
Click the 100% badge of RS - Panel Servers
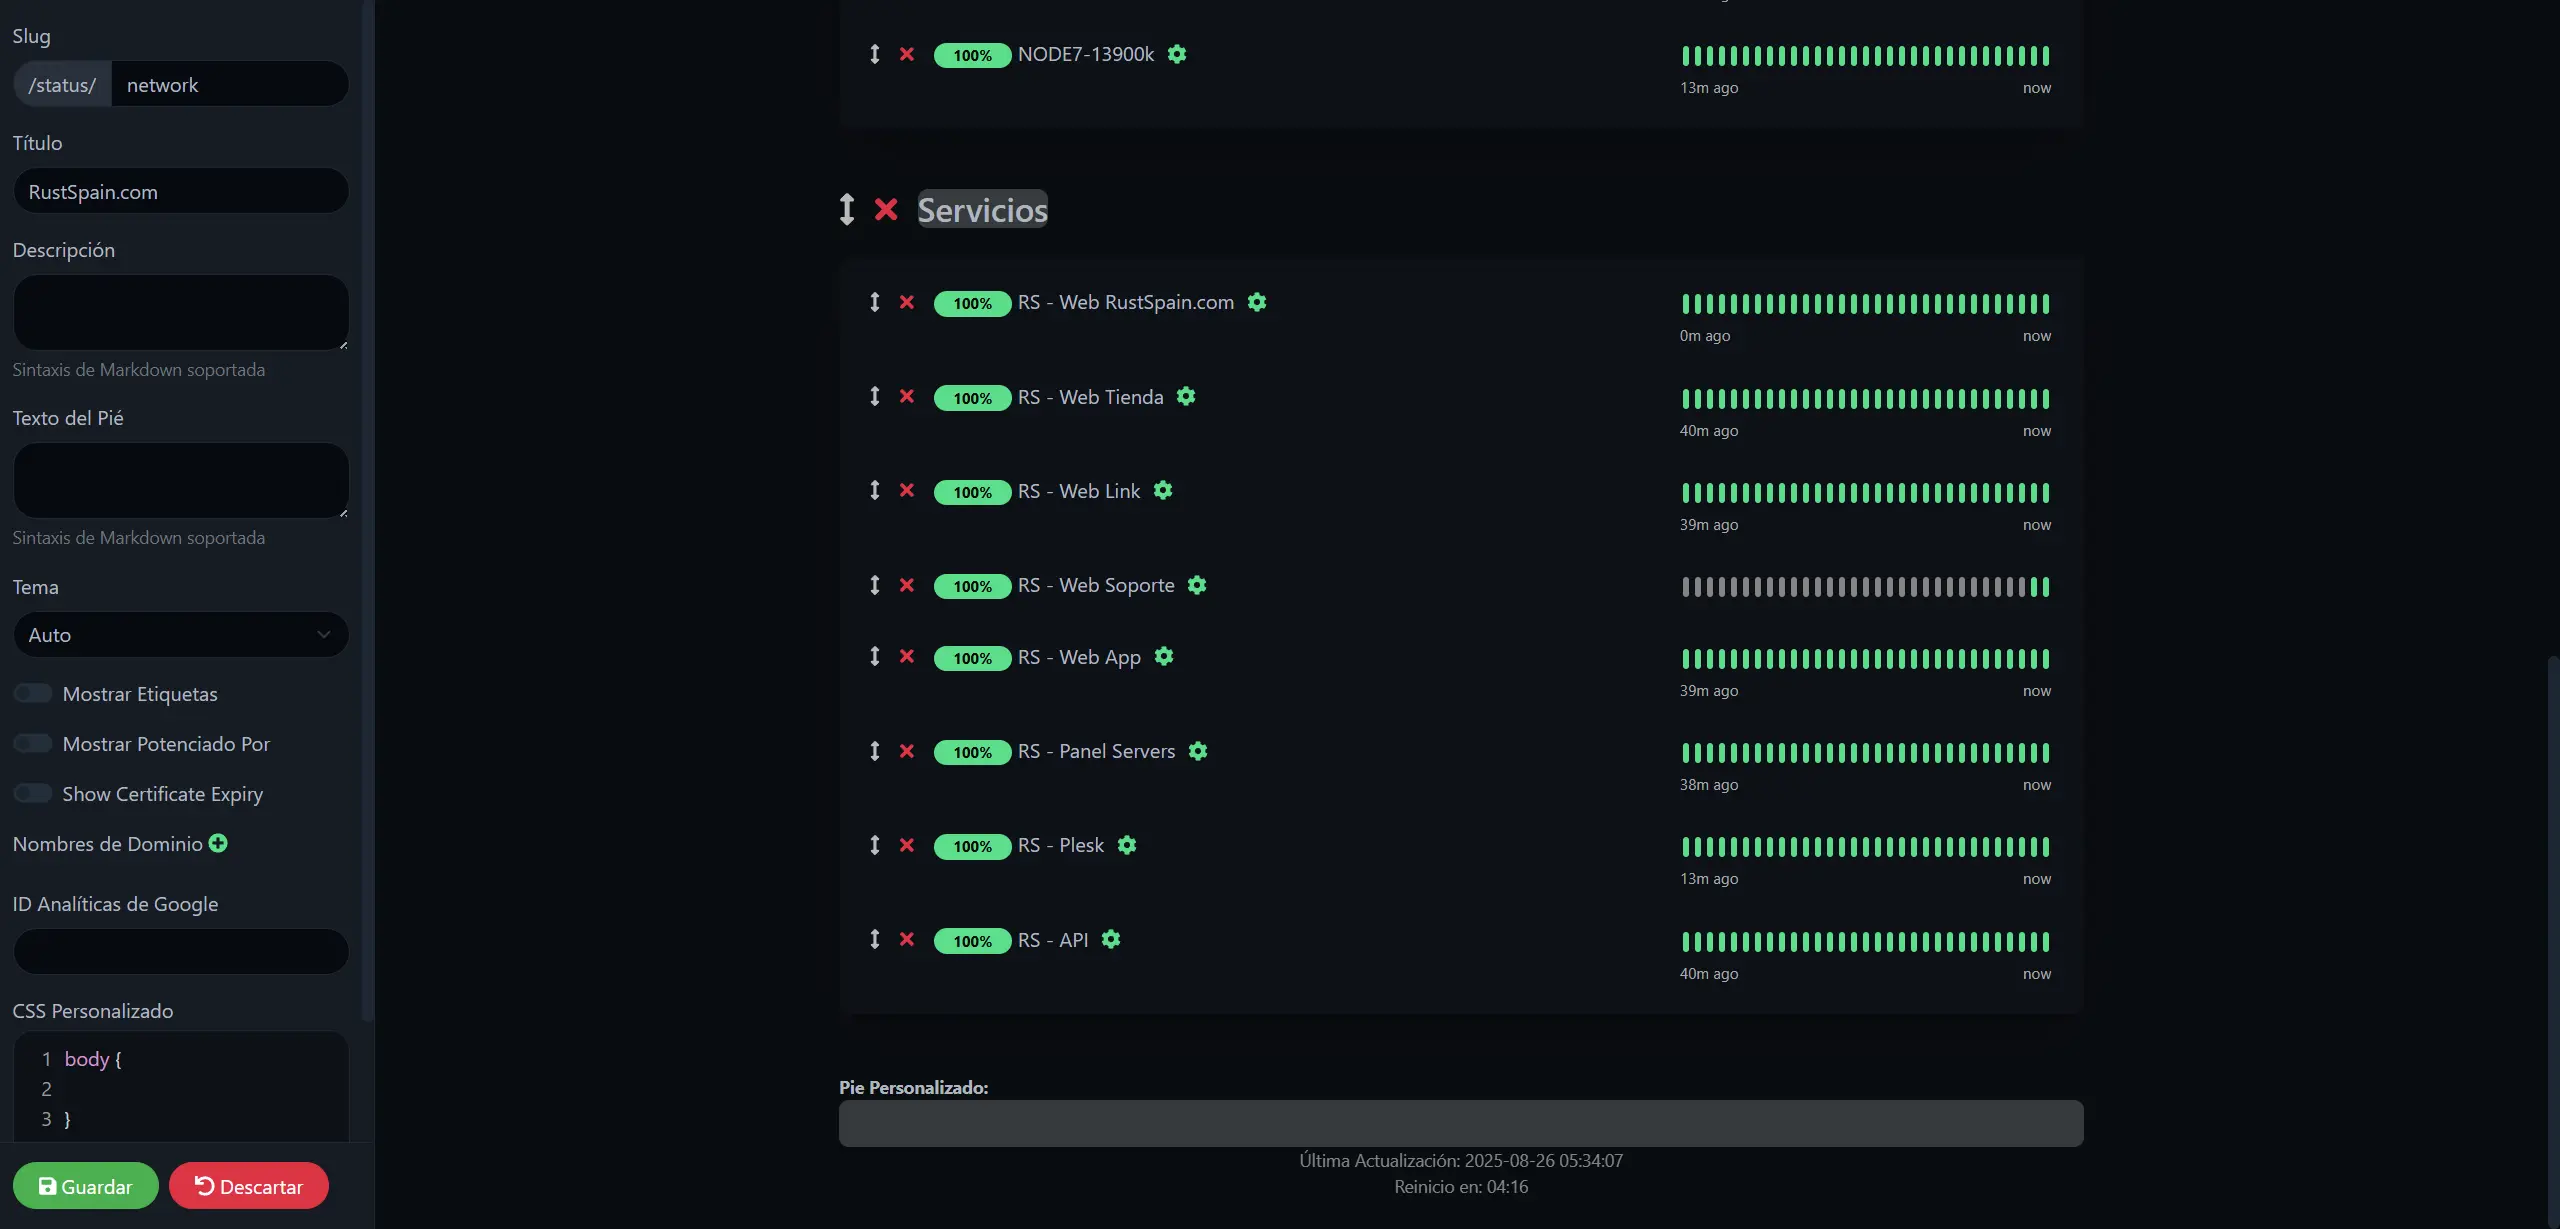point(972,752)
